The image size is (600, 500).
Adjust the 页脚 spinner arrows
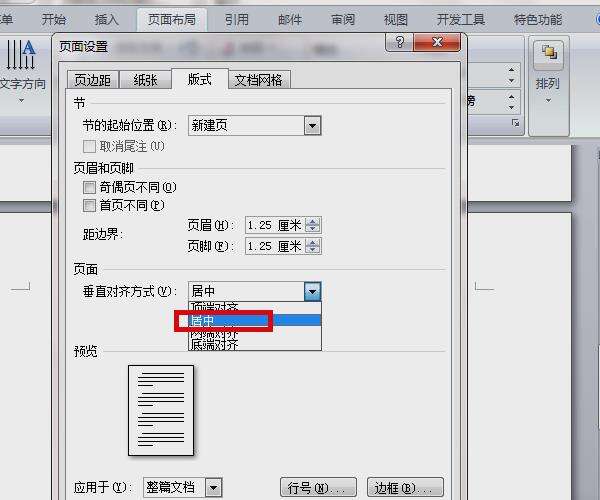tap(313, 246)
